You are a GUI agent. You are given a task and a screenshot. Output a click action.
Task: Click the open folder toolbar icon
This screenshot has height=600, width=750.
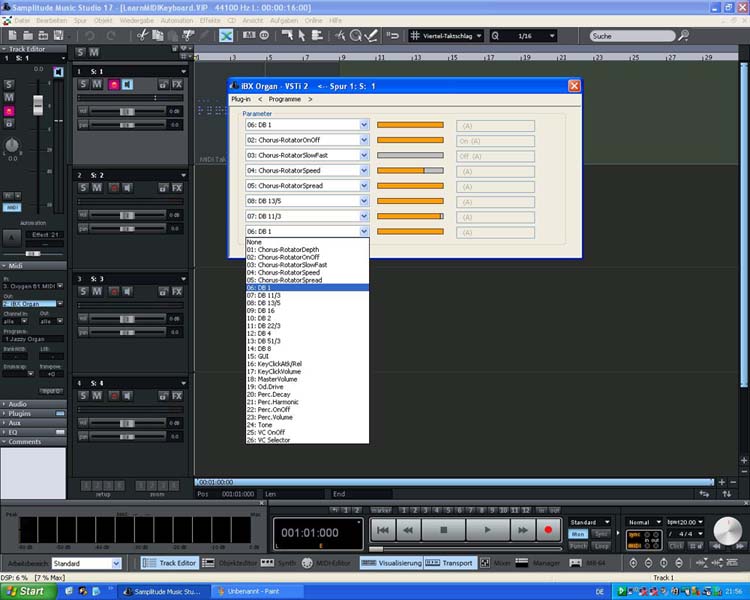28,35
